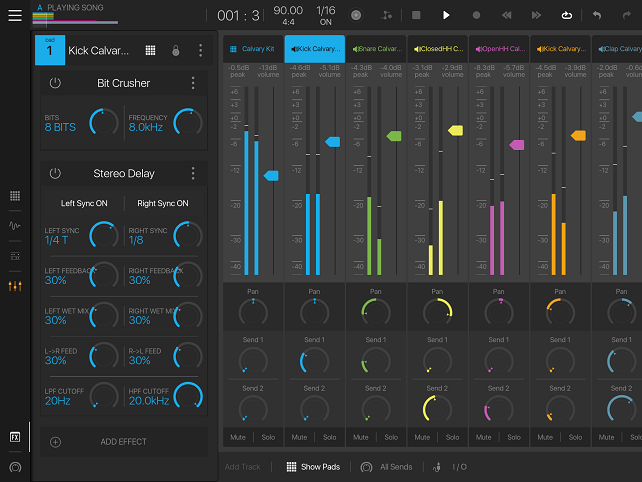
Task: Redo the last action
Action: click(x=626, y=15)
